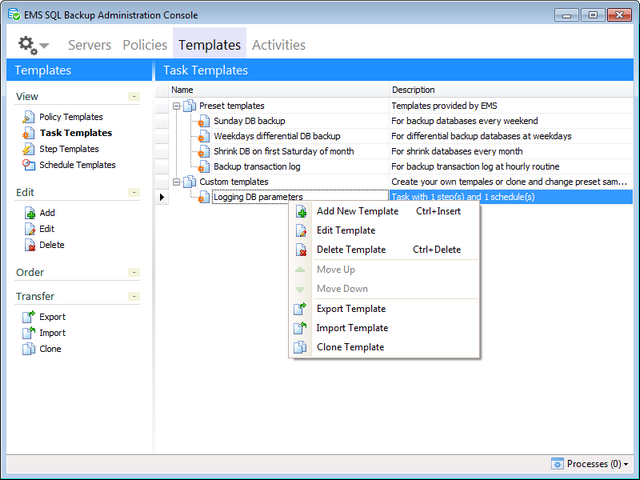Choose Clone Template from context menu
Viewport: 640px width, 480px height.
click(x=384, y=347)
